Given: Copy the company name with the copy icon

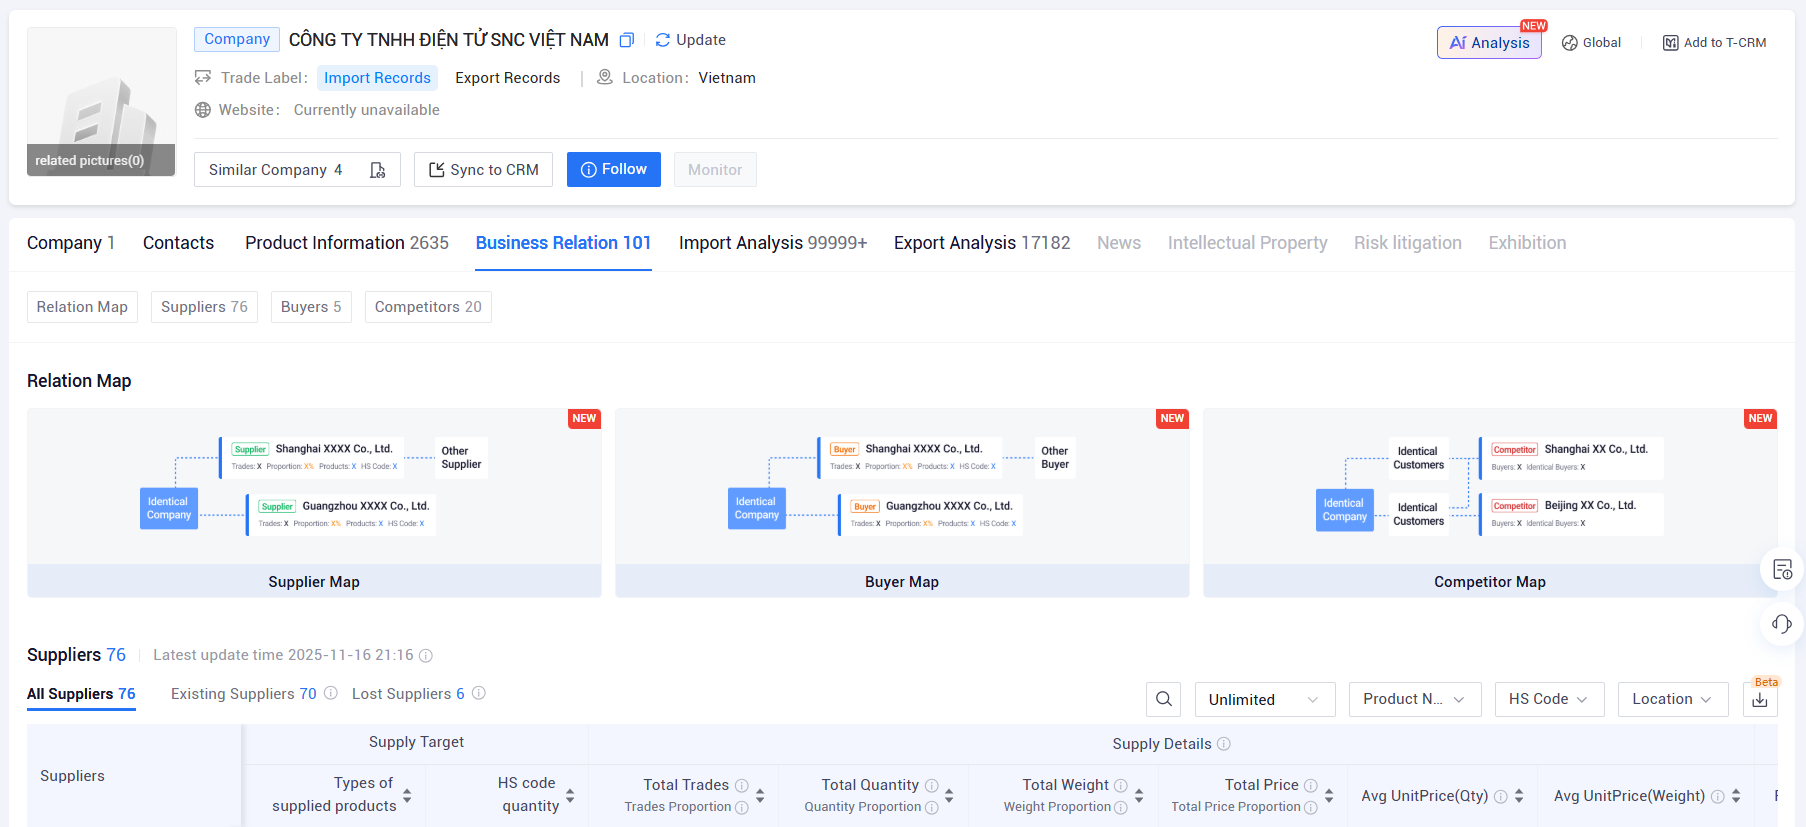Looking at the screenshot, I should (627, 40).
